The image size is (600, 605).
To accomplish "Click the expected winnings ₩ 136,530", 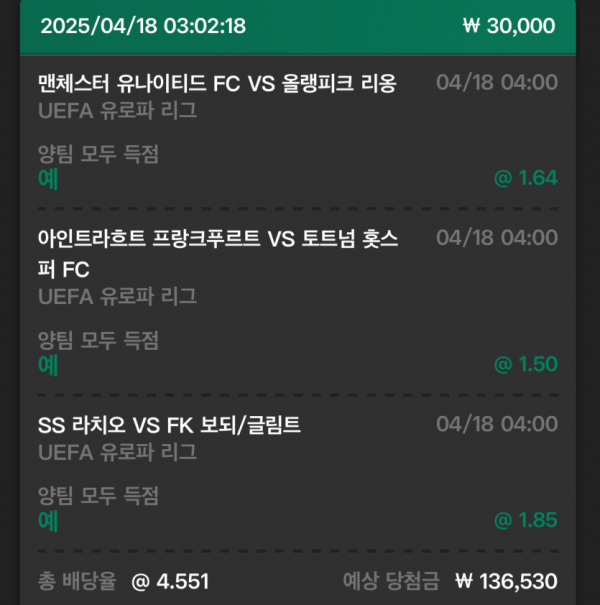I will tap(506, 581).
